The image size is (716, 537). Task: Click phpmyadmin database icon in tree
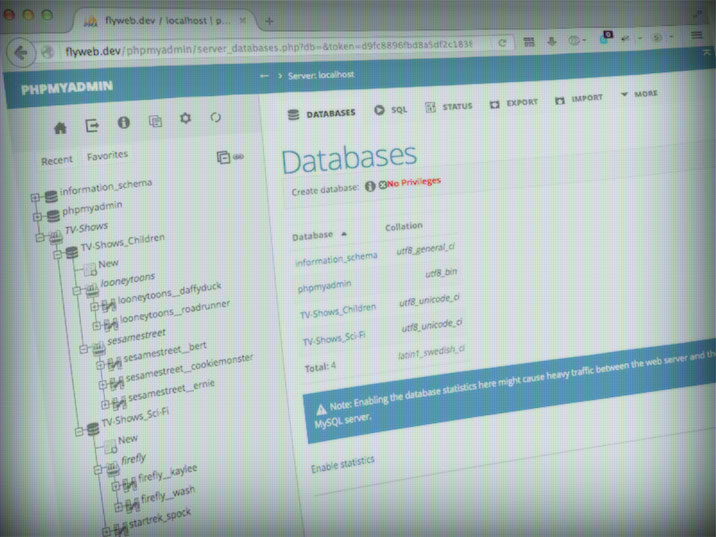pyautogui.click(x=53, y=215)
